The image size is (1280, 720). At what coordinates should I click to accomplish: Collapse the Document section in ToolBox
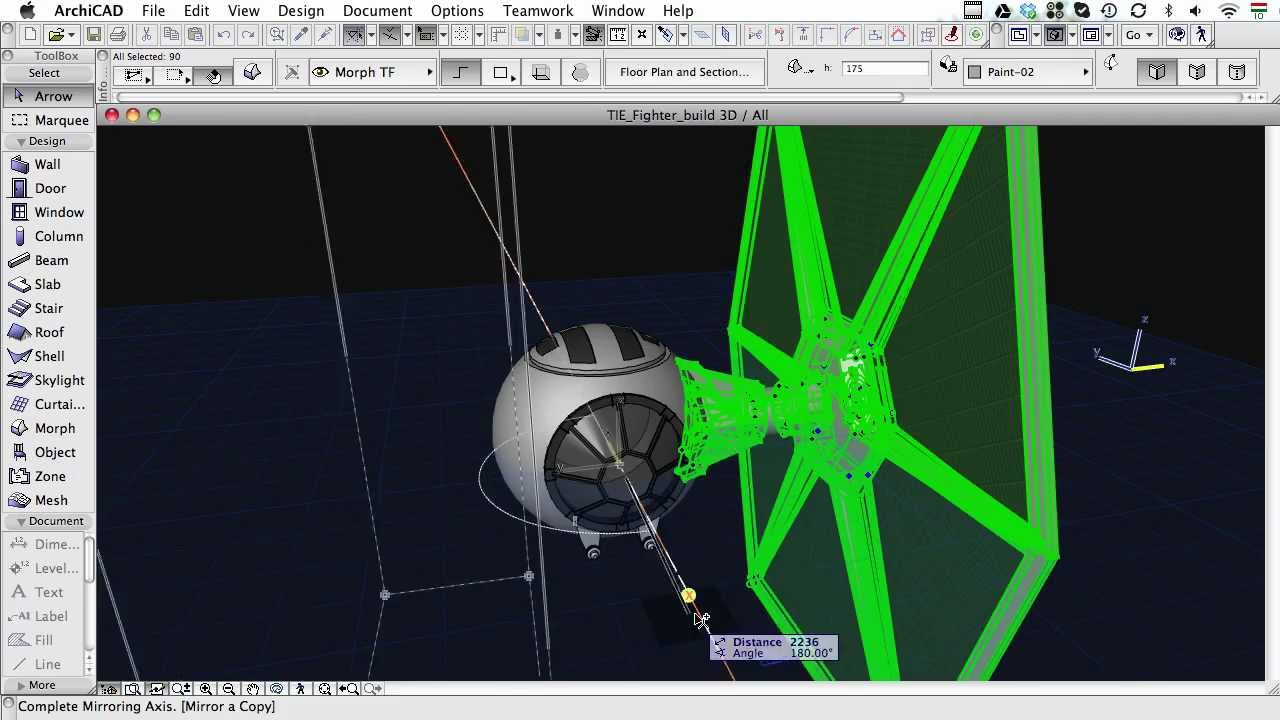point(21,522)
